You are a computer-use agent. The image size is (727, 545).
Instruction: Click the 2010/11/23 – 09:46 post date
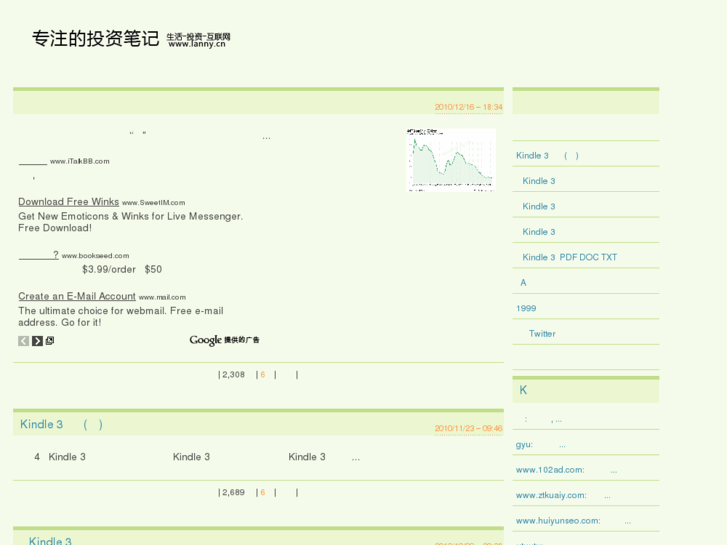468,429
